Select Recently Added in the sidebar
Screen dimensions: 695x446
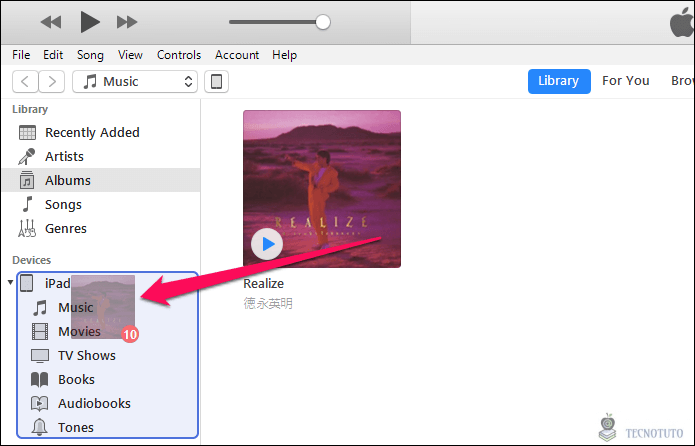(x=101, y=133)
